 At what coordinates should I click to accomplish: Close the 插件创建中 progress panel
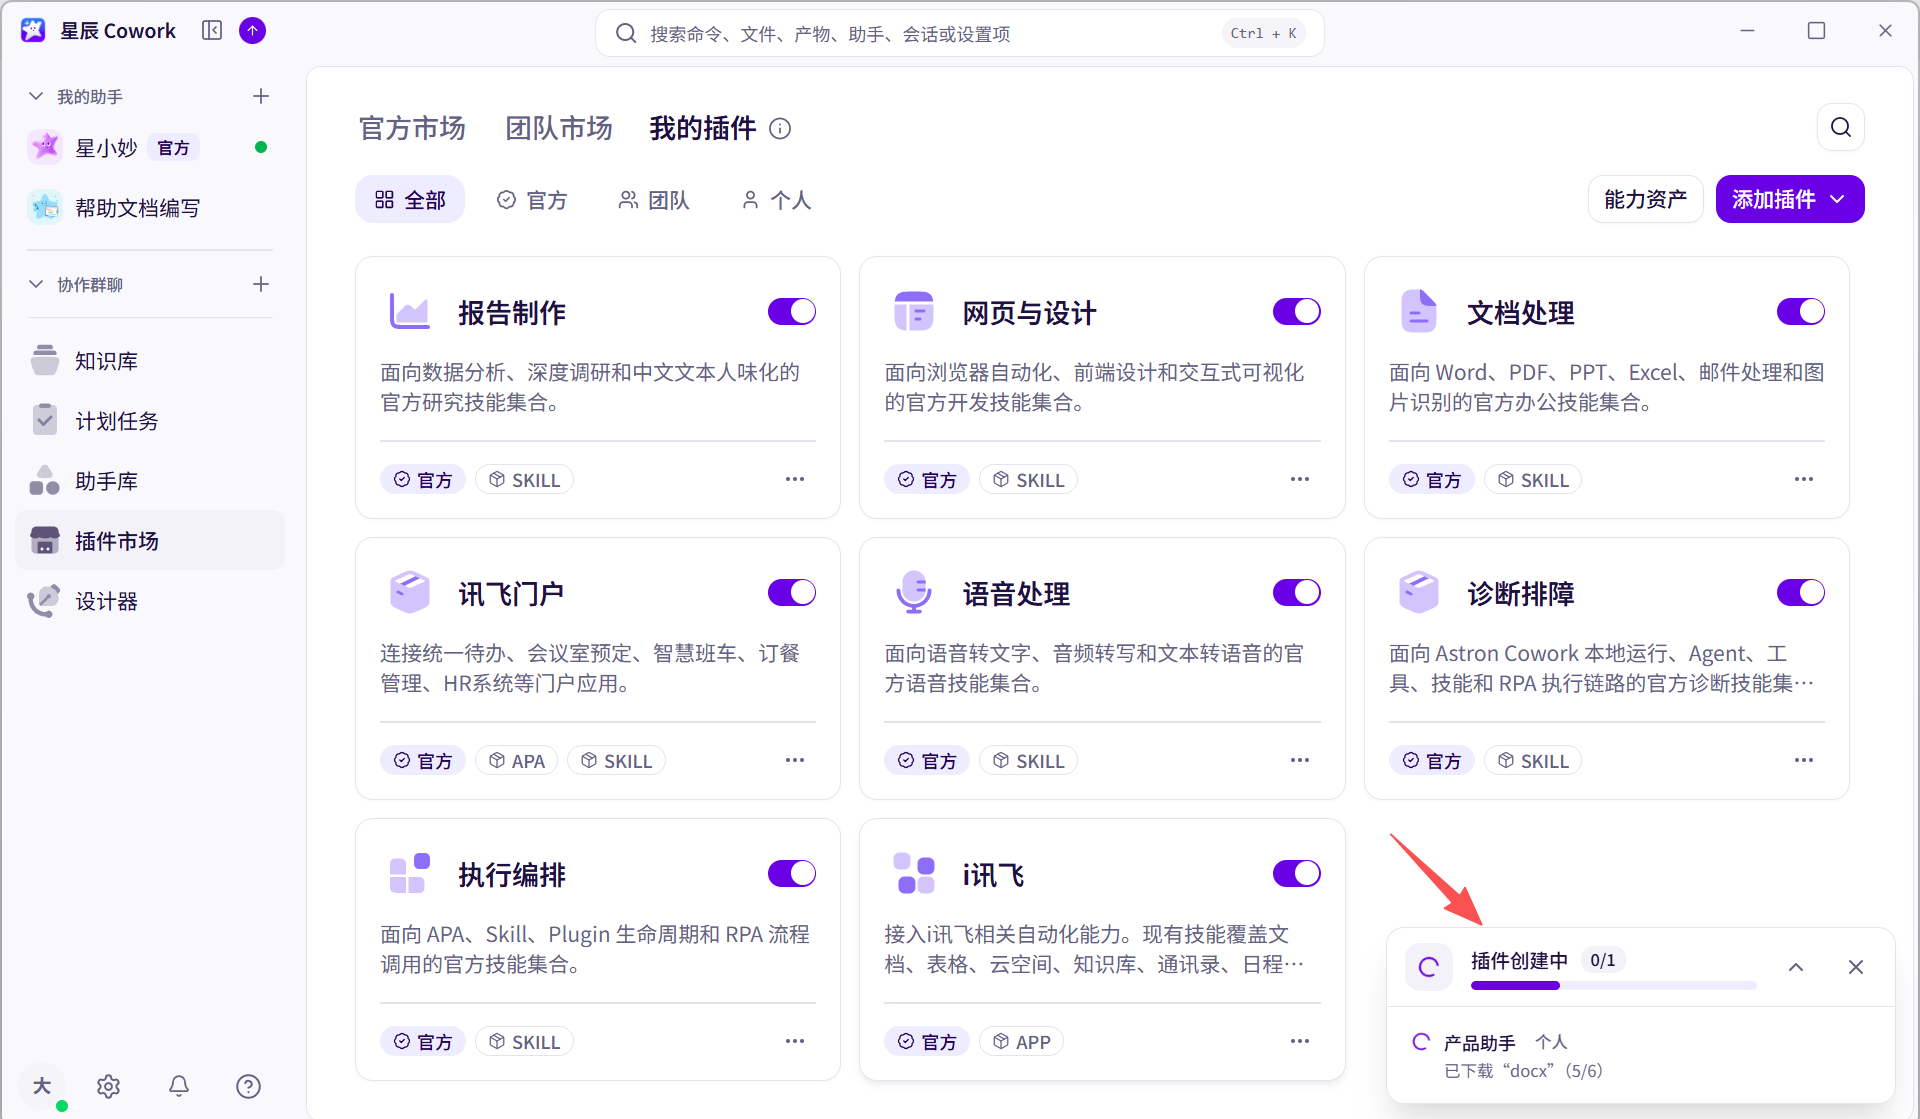1856,967
